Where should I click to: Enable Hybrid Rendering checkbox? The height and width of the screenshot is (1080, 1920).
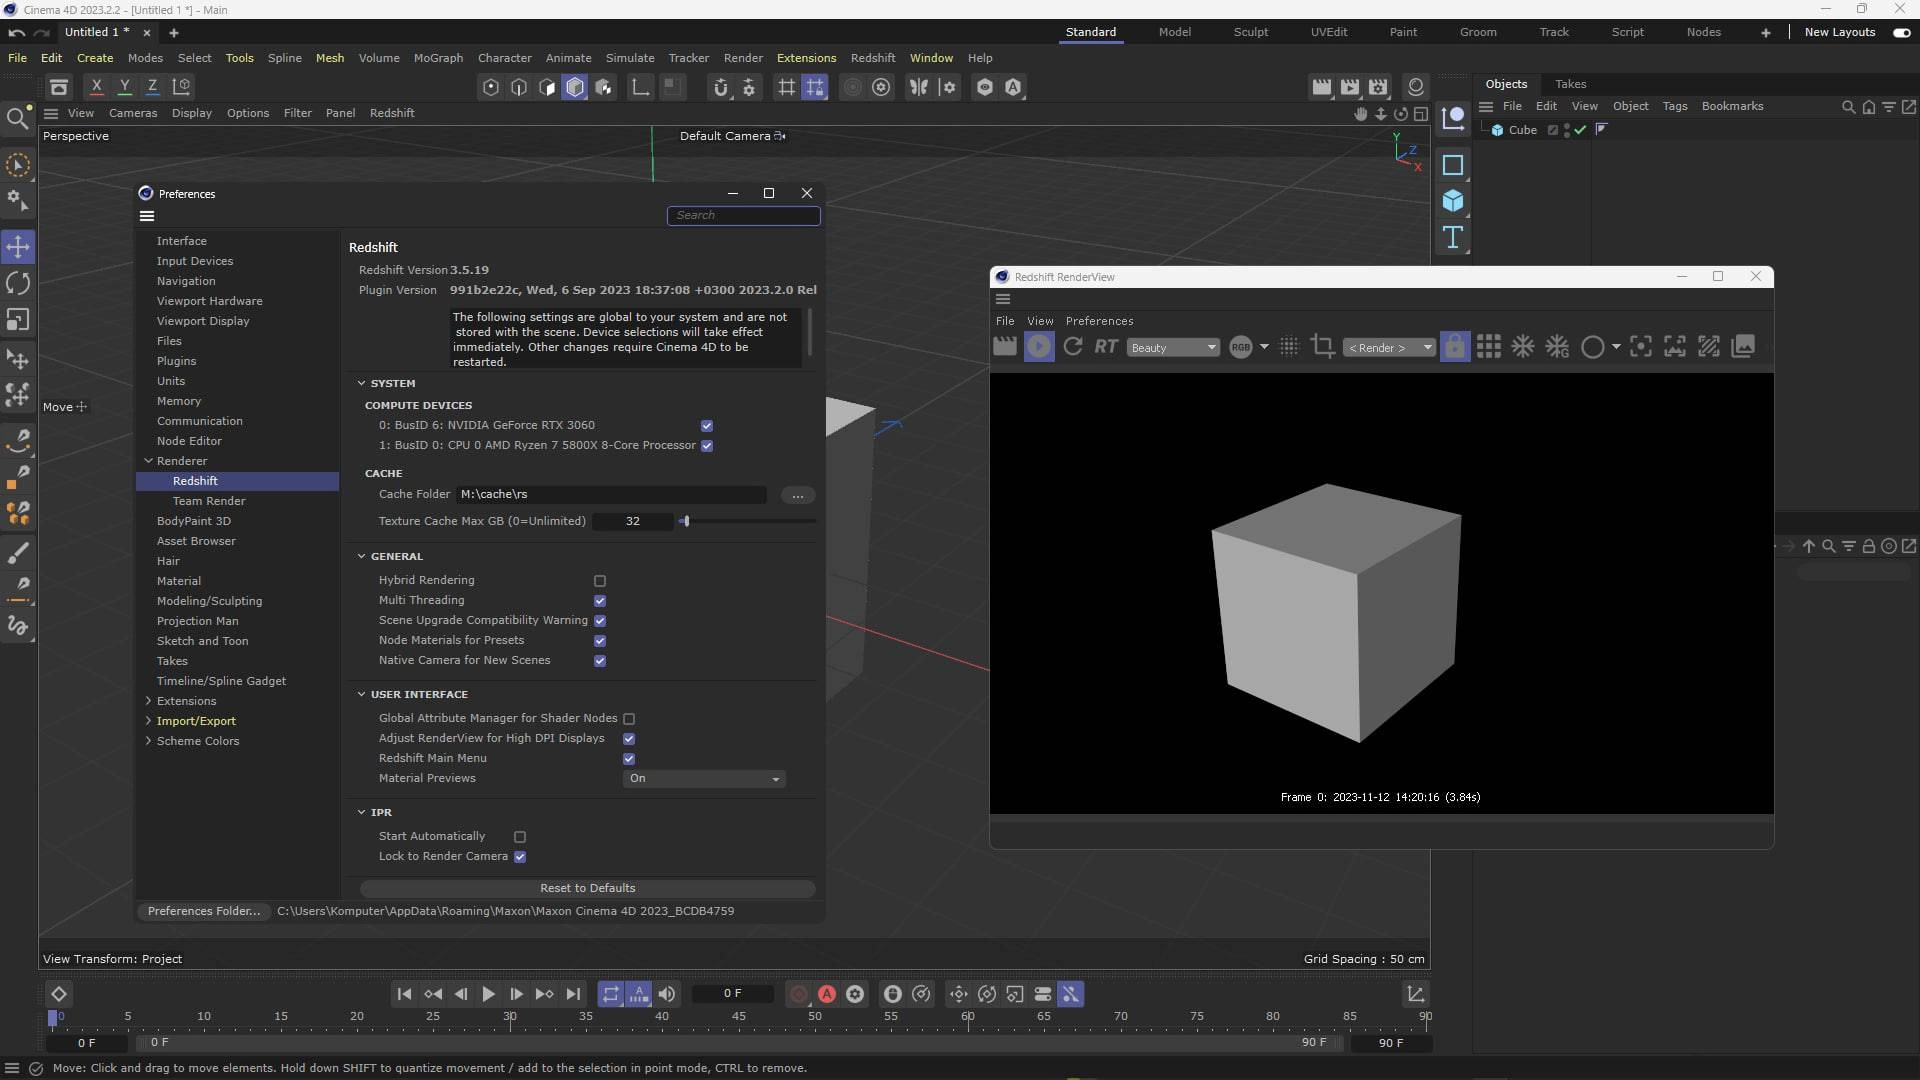(600, 581)
